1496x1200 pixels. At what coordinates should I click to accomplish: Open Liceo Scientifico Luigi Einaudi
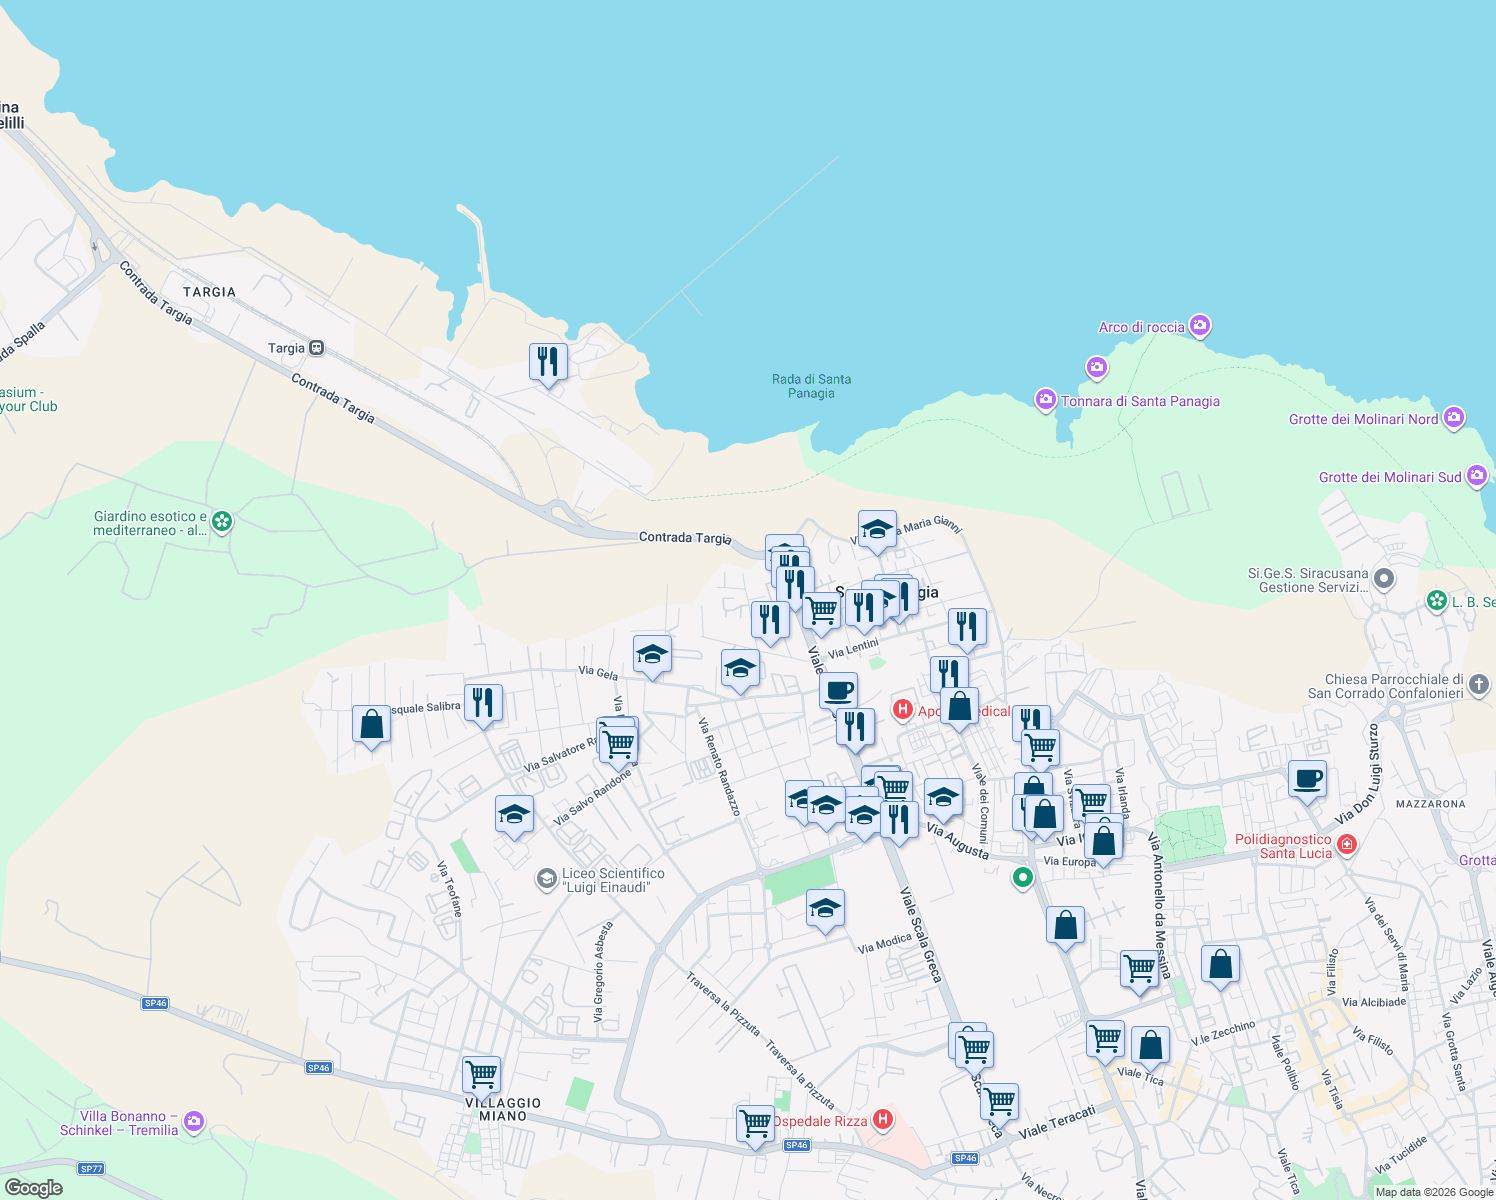[546, 880]
